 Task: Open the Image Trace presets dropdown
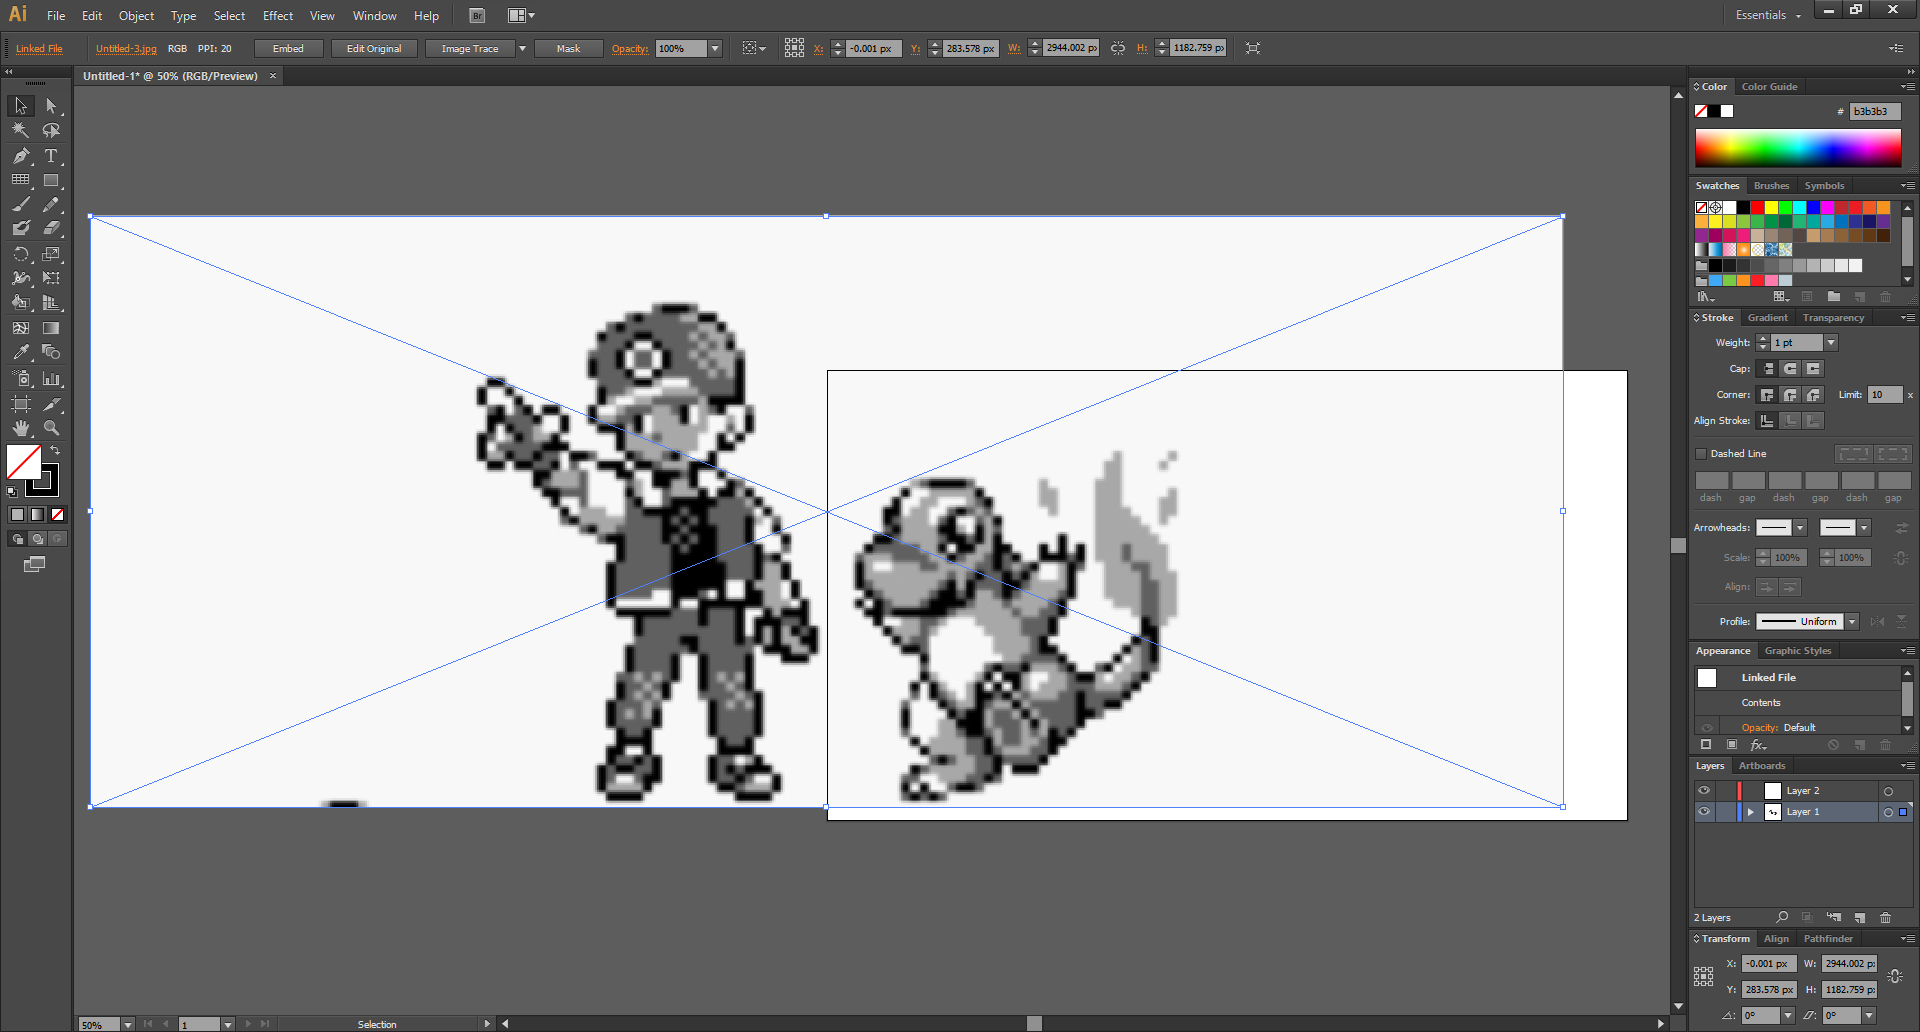pos(522,48)
